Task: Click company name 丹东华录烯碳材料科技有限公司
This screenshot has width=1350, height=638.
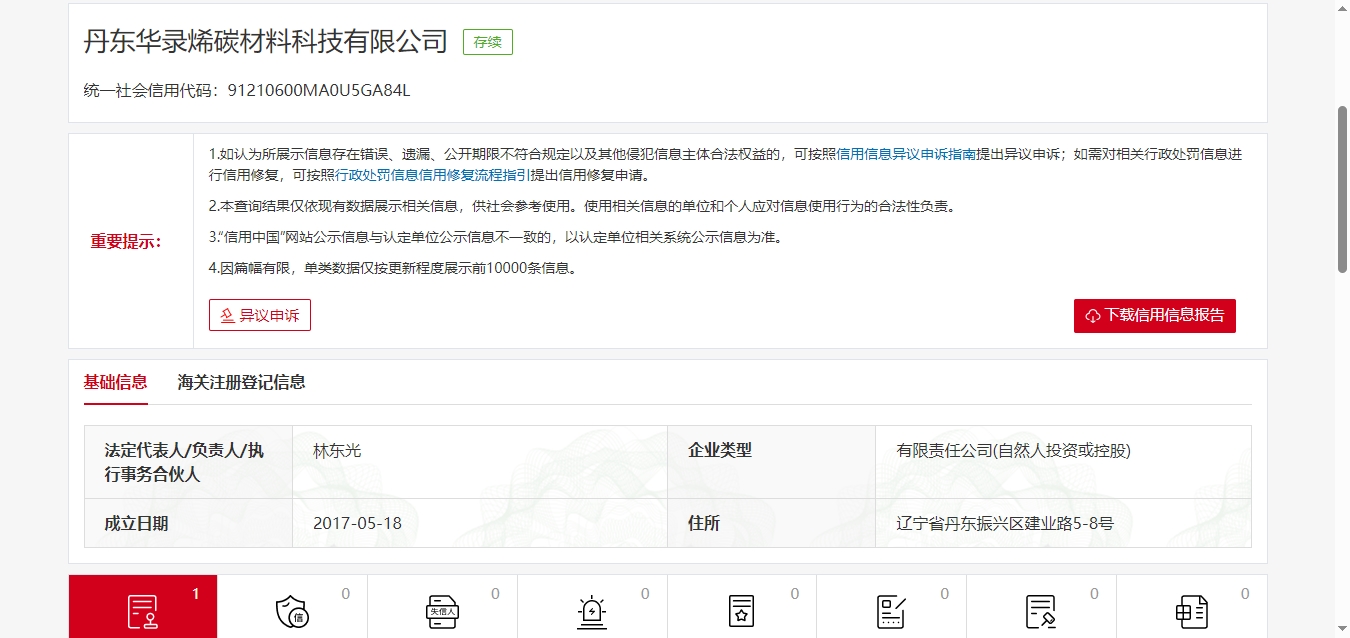Action: [x=266, y=42]
